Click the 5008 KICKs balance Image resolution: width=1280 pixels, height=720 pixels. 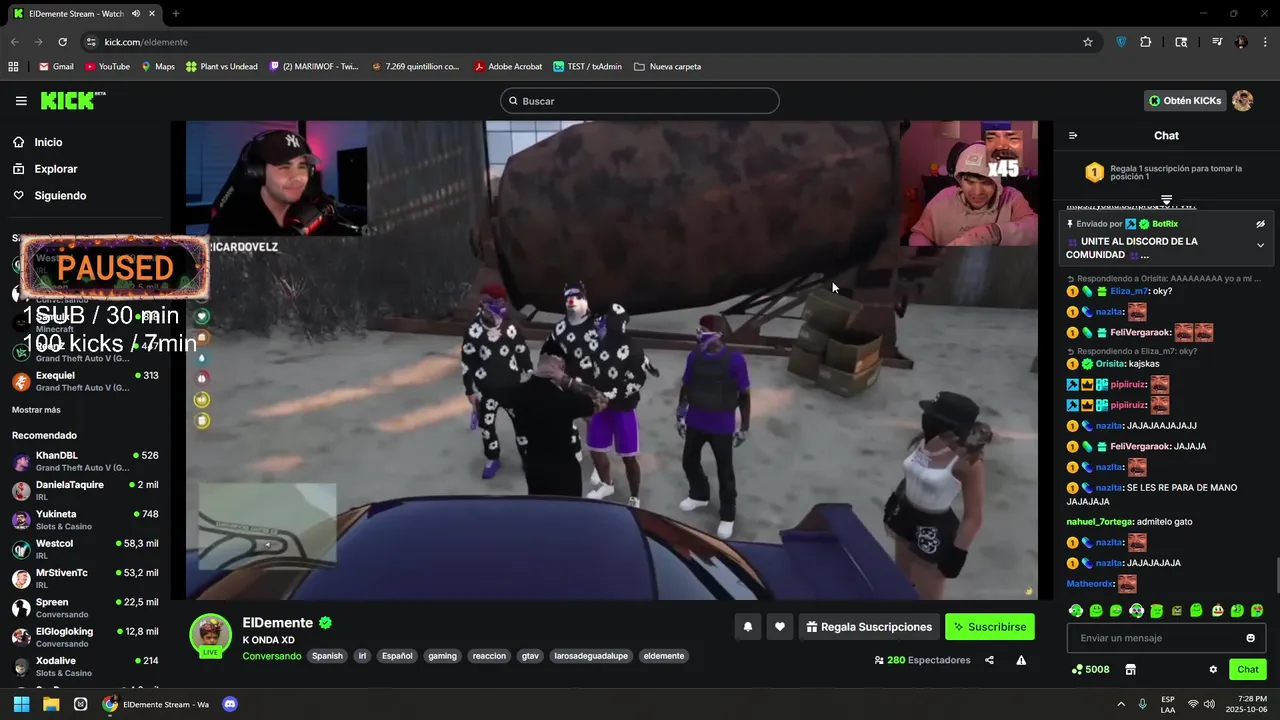point(1090,669)
